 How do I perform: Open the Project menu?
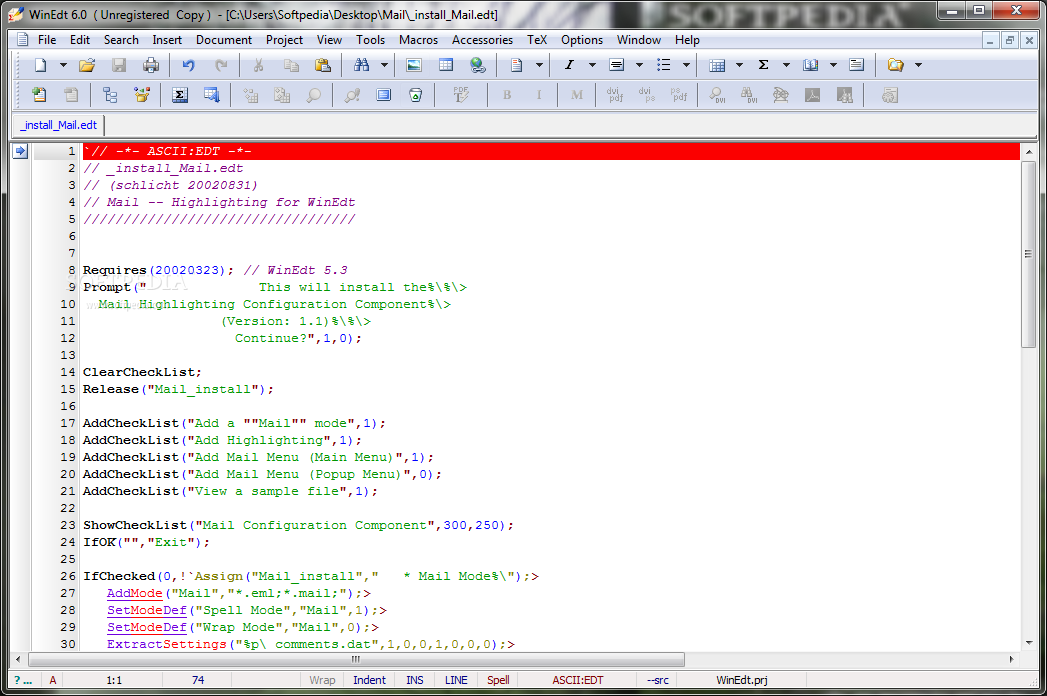click(x=284, y=40)
